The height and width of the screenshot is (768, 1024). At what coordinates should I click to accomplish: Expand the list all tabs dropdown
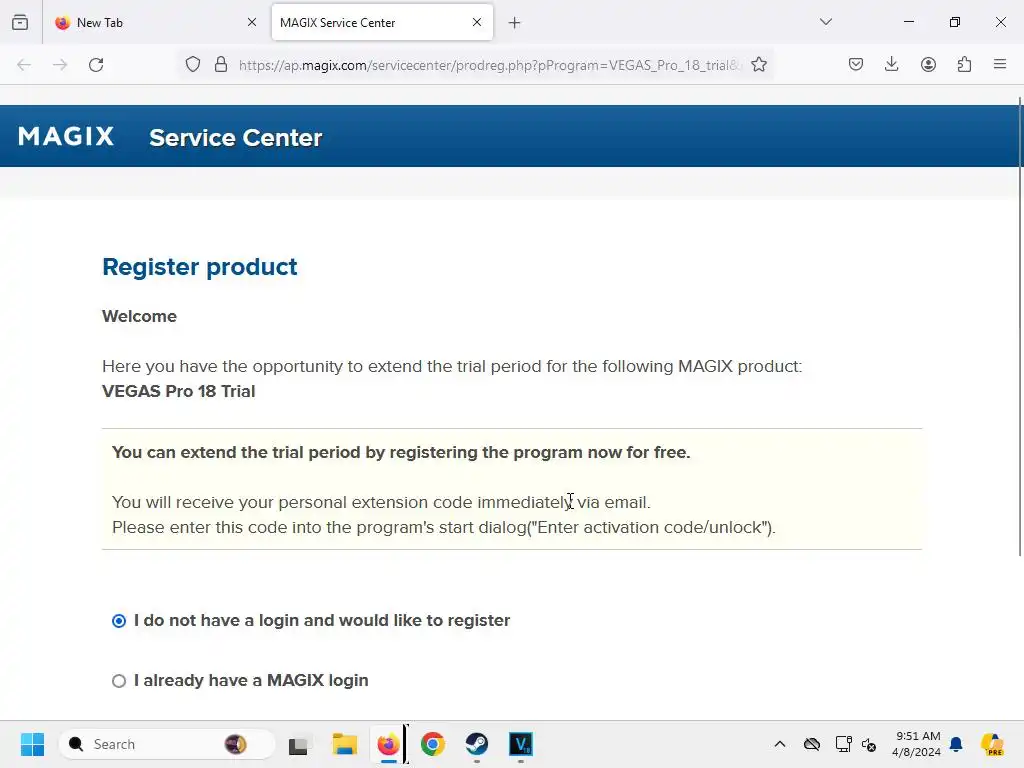825,22
